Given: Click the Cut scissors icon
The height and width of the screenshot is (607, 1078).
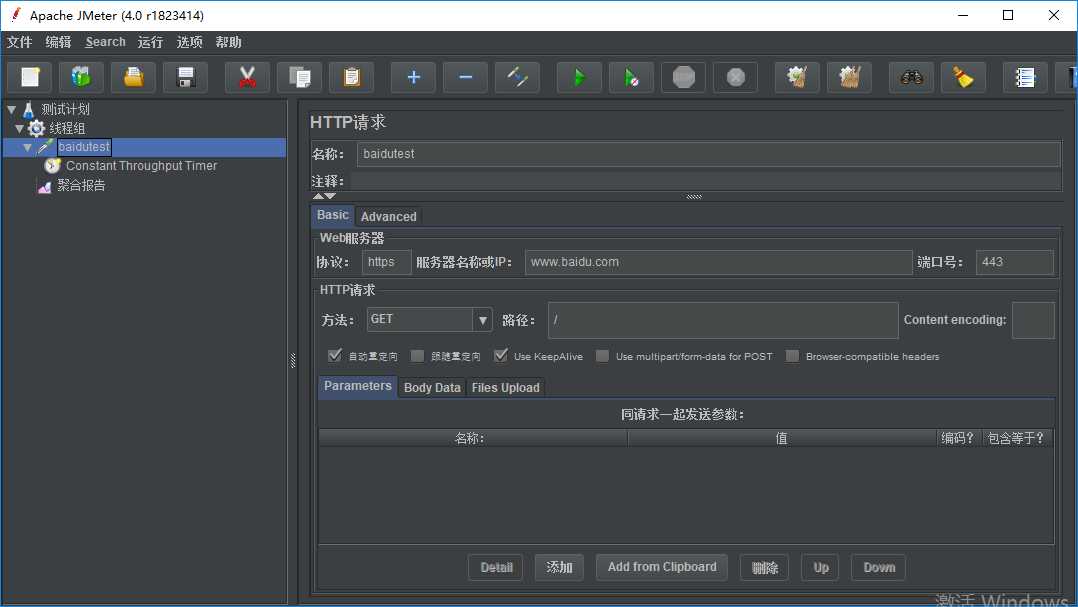Looking at the screenshot, I should point(247,77).
